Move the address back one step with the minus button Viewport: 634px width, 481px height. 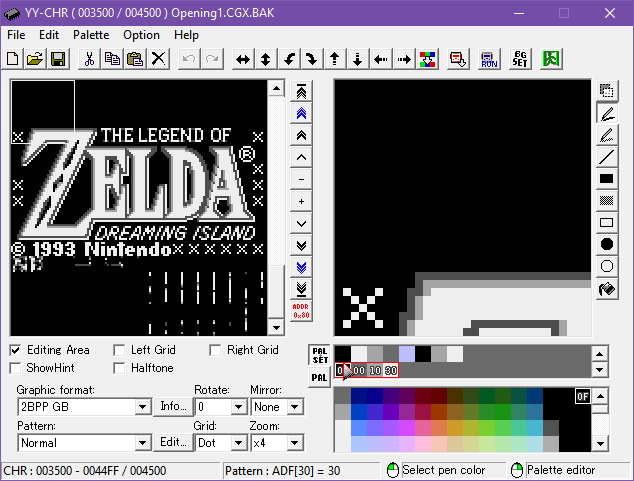(x=301, y=179)
